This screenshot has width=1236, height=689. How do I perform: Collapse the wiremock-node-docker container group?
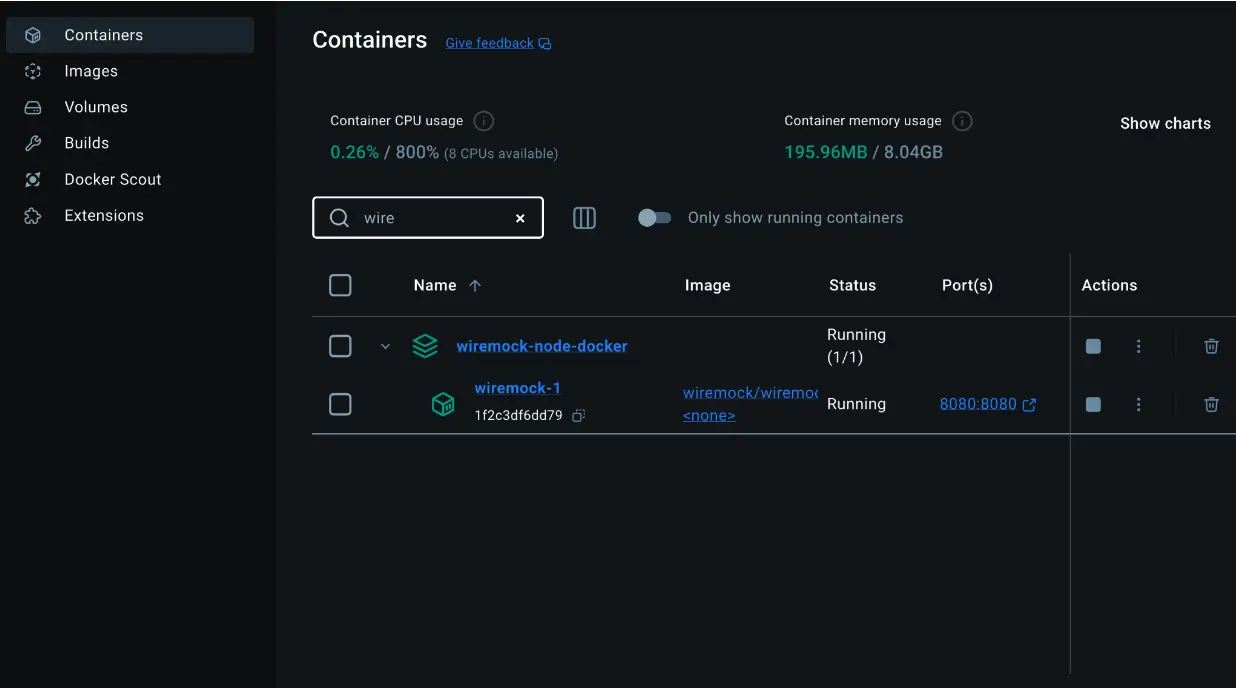[x=385, y=346]
